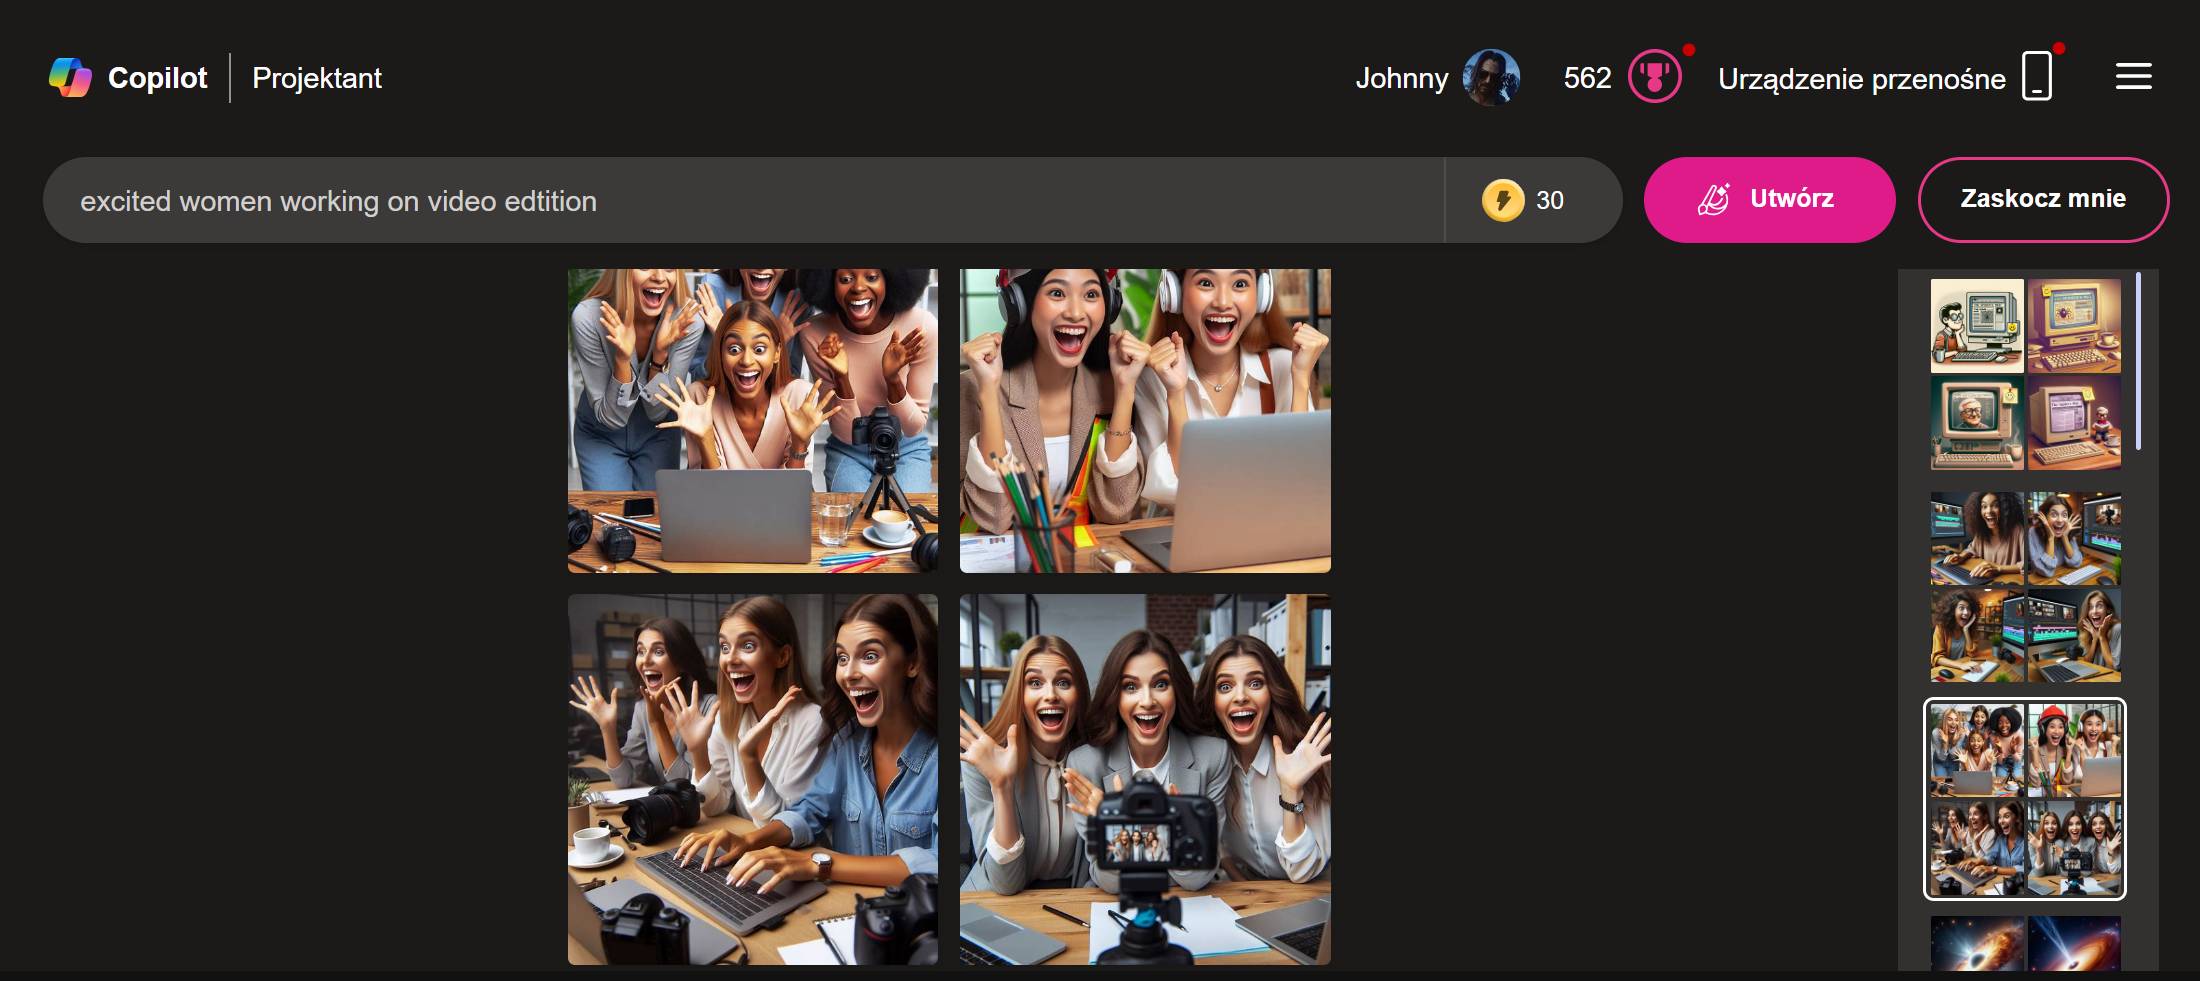Click the history panel scrollbar

coord(2138,361)
